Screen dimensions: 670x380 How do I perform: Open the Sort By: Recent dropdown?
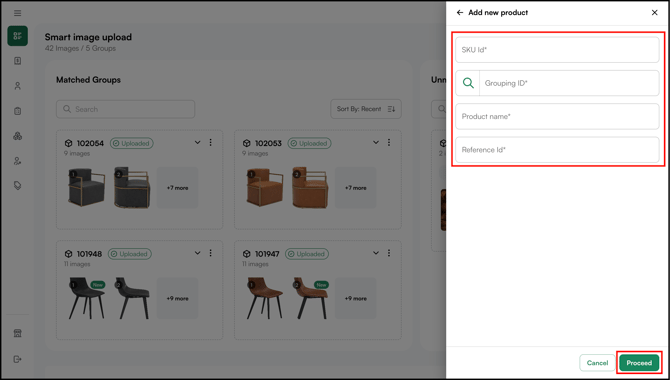click(366, 109)
